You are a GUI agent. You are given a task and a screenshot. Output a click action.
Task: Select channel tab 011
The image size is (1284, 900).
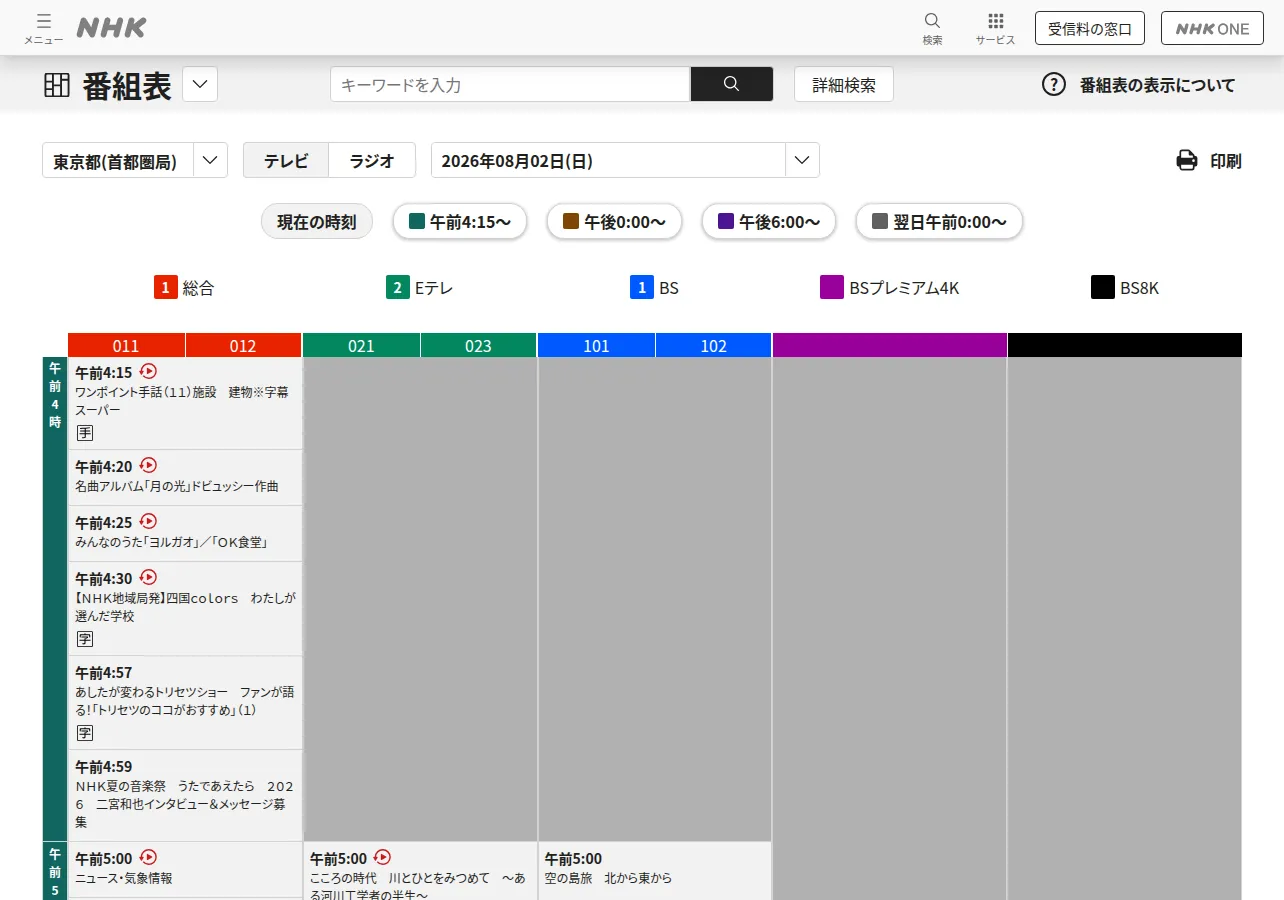click(126, 345)
